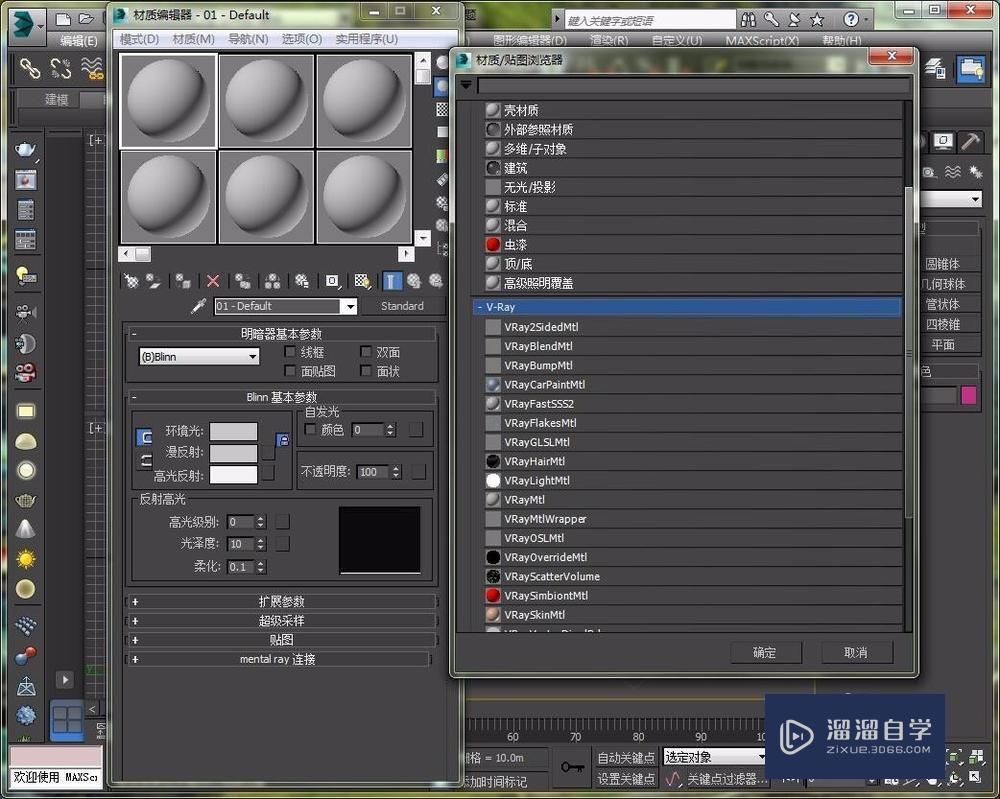The height and width of the screenshot is (799, 1000).
Task: Click 设置关键点 set key toggle
Action: [626, 779]
